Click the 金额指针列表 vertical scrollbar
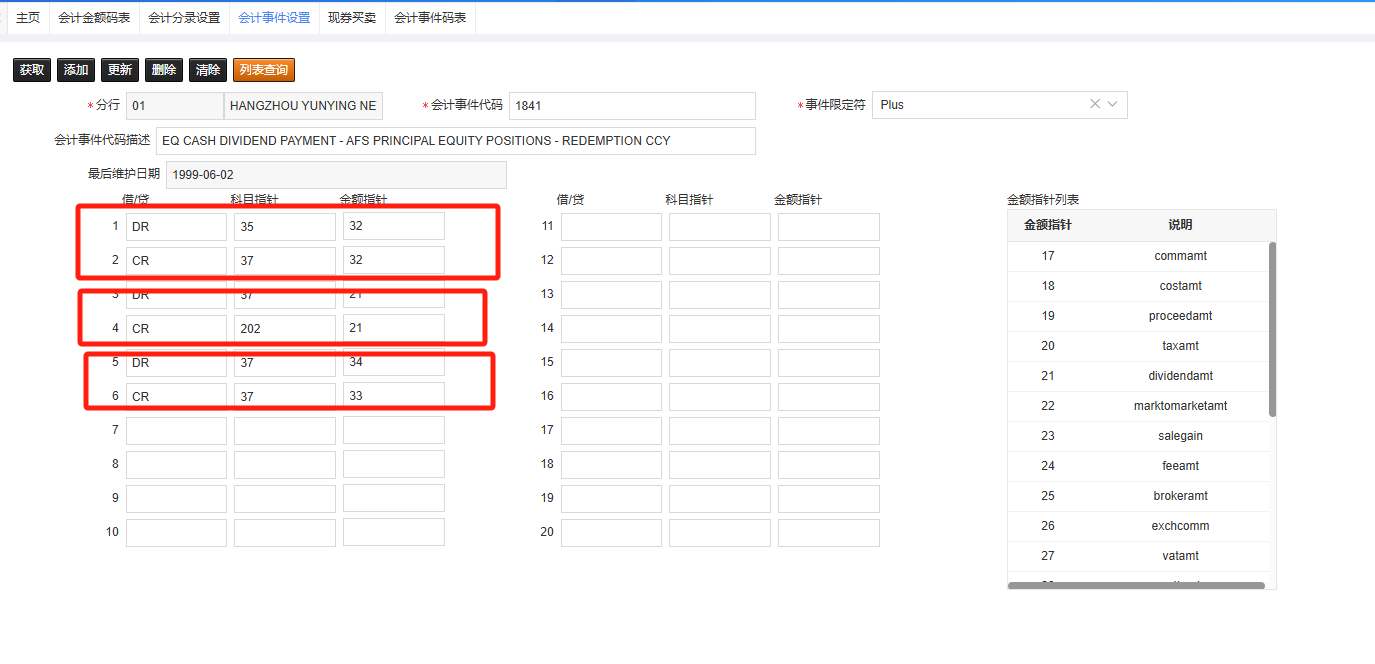This screenshot has height=664, width=1375. [1272, 329]
